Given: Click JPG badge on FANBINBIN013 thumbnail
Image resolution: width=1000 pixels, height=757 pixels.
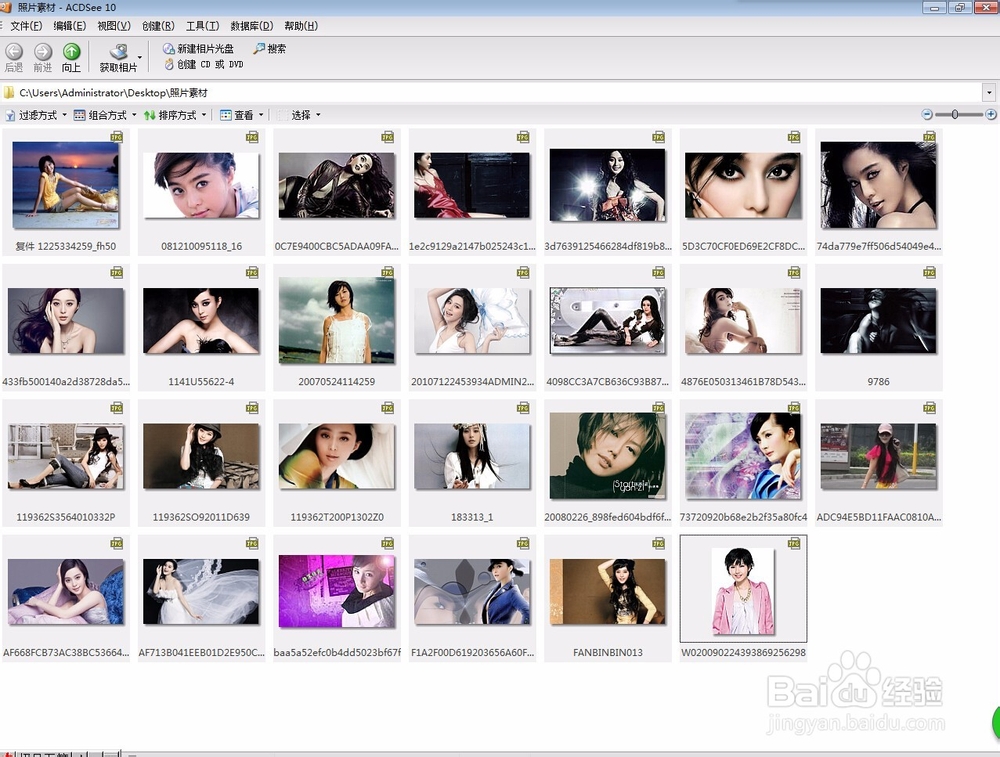Looking at the screenshot, I should coord(658,543).
